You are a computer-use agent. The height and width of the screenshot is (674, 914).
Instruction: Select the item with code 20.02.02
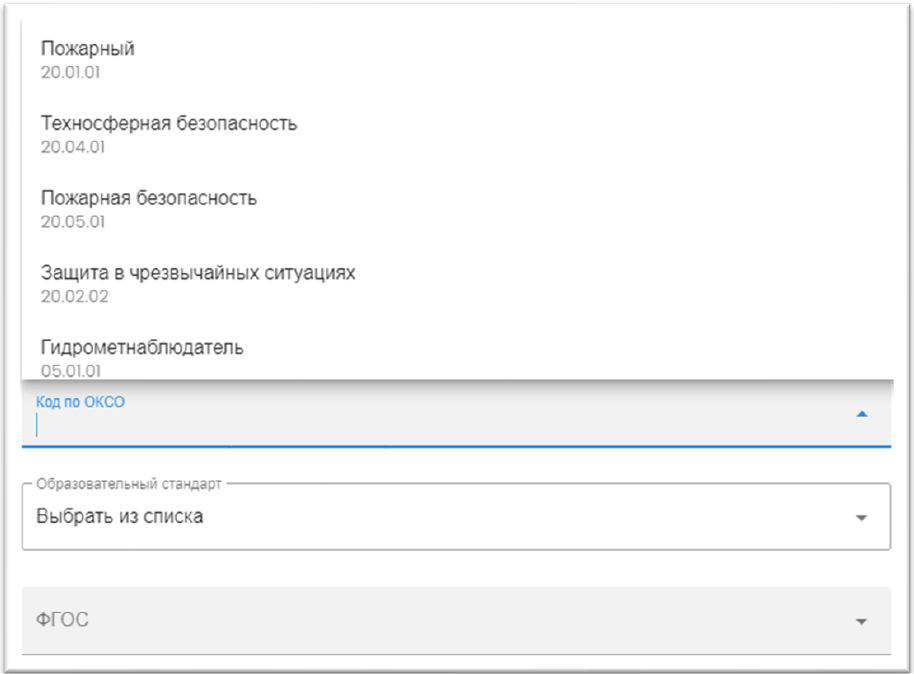(74, 296)
